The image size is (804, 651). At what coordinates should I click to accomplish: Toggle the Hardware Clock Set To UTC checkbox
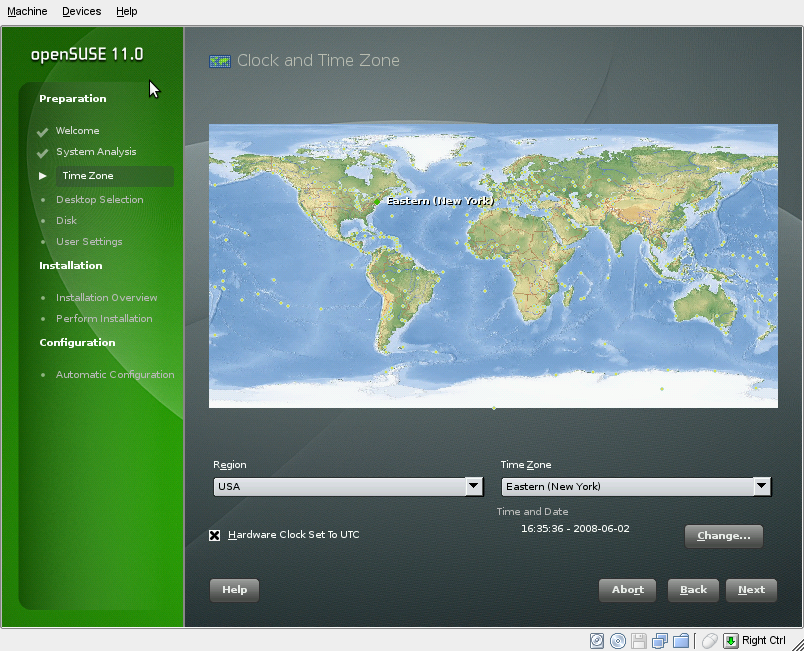tap(215, 535)
